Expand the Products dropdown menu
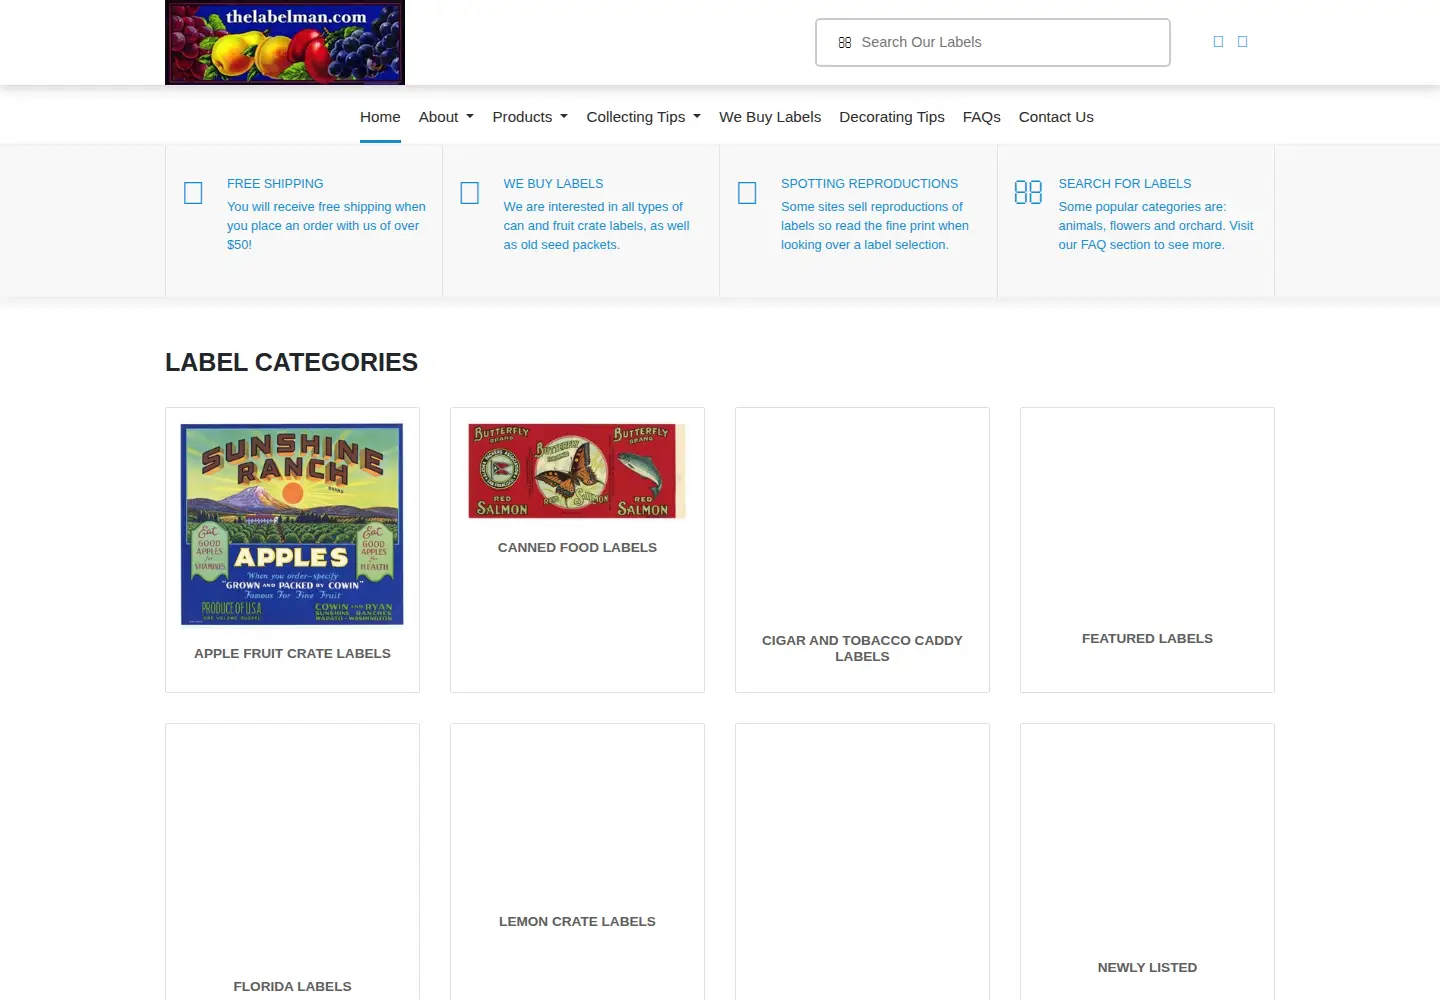 (530, 117)
